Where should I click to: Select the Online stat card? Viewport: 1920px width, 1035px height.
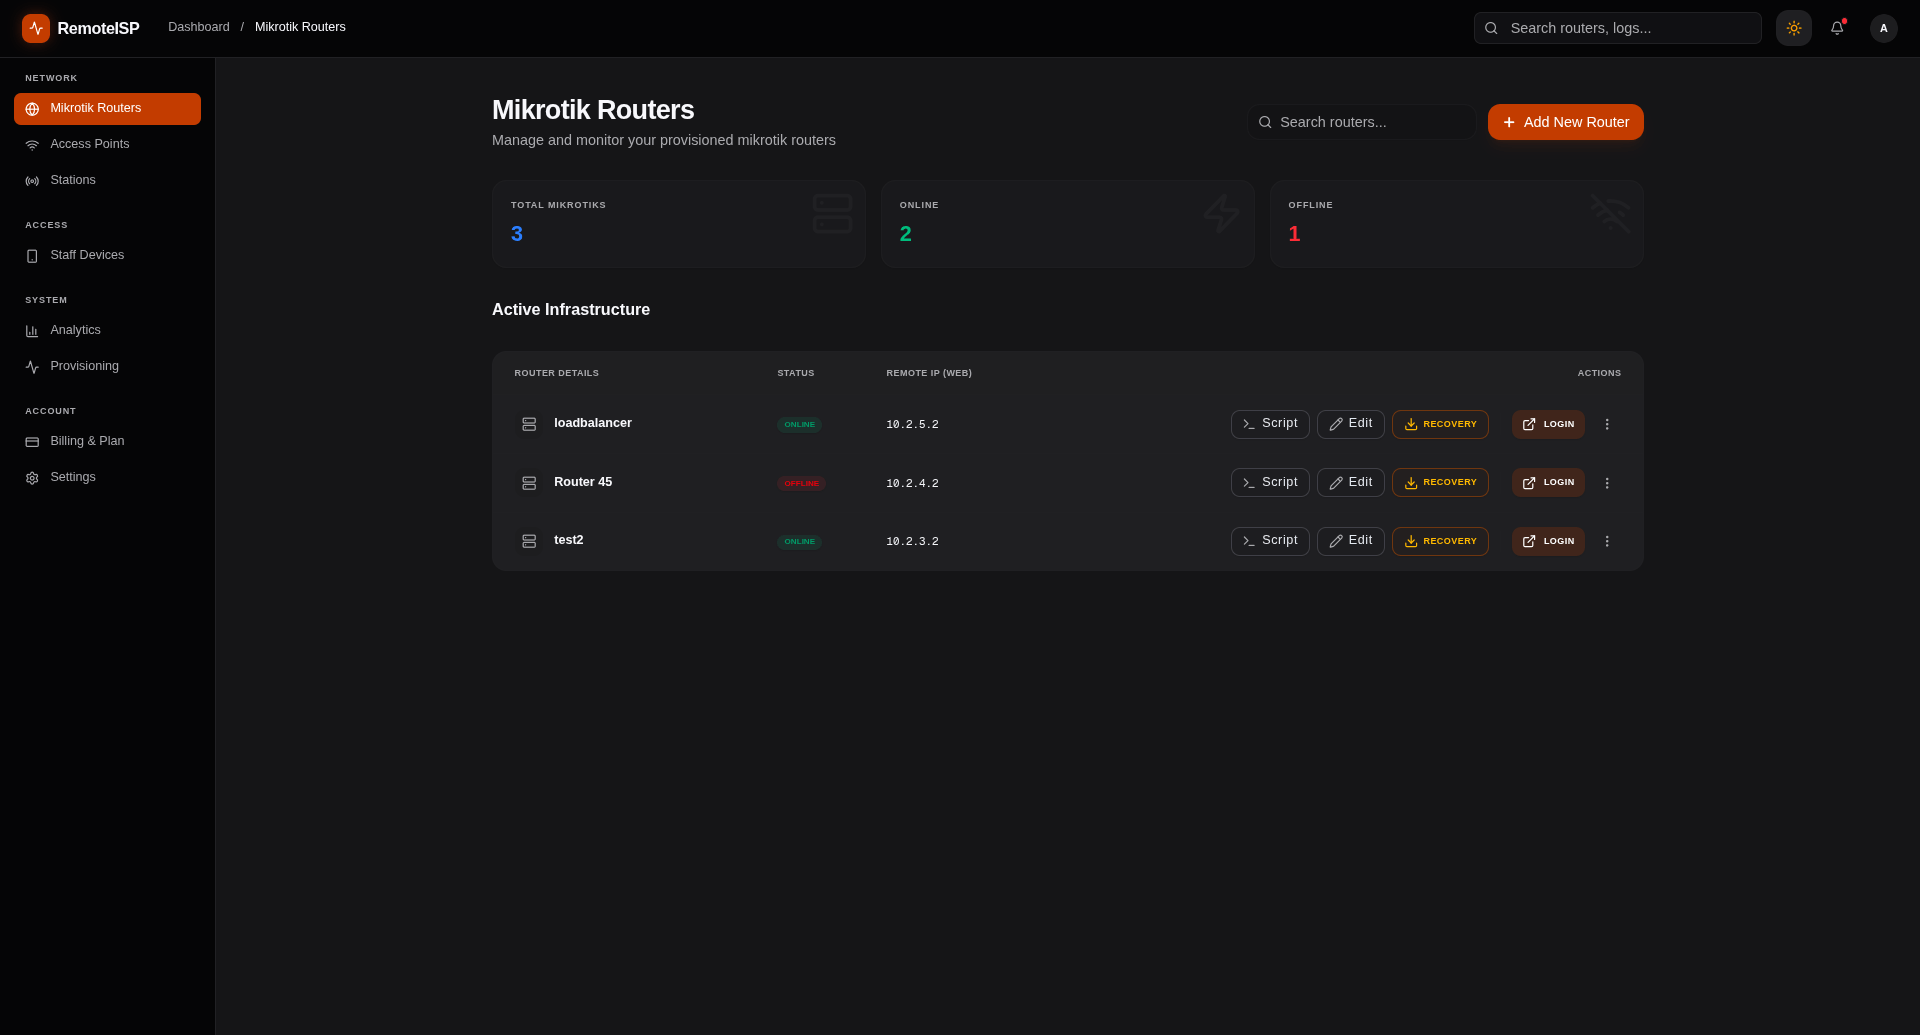pos(1068,224)
